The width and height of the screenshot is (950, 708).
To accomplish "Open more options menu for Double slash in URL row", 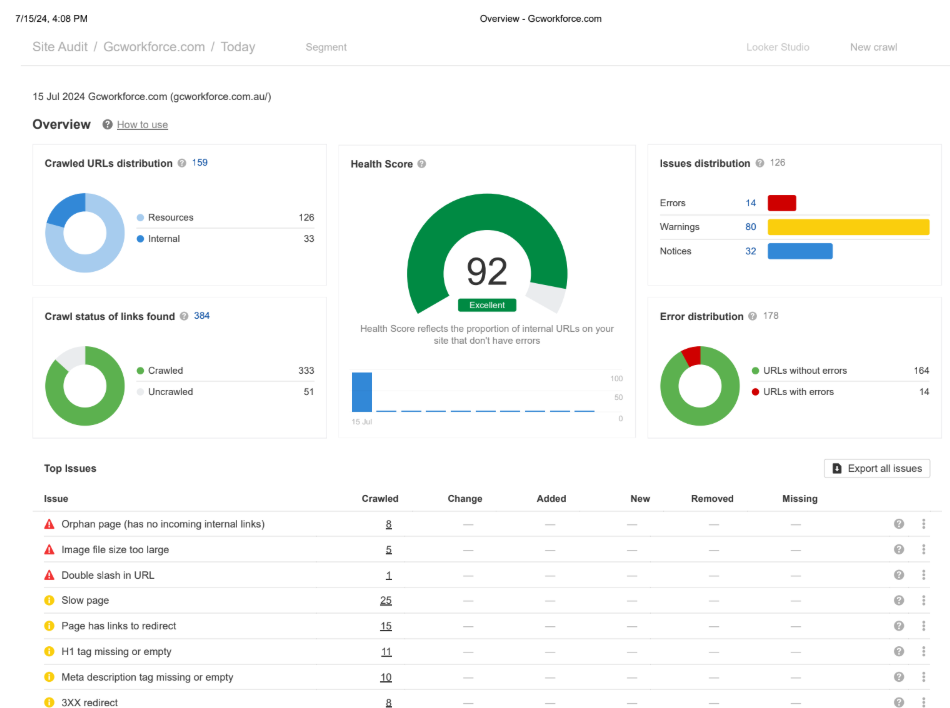I will pos(924,575).
